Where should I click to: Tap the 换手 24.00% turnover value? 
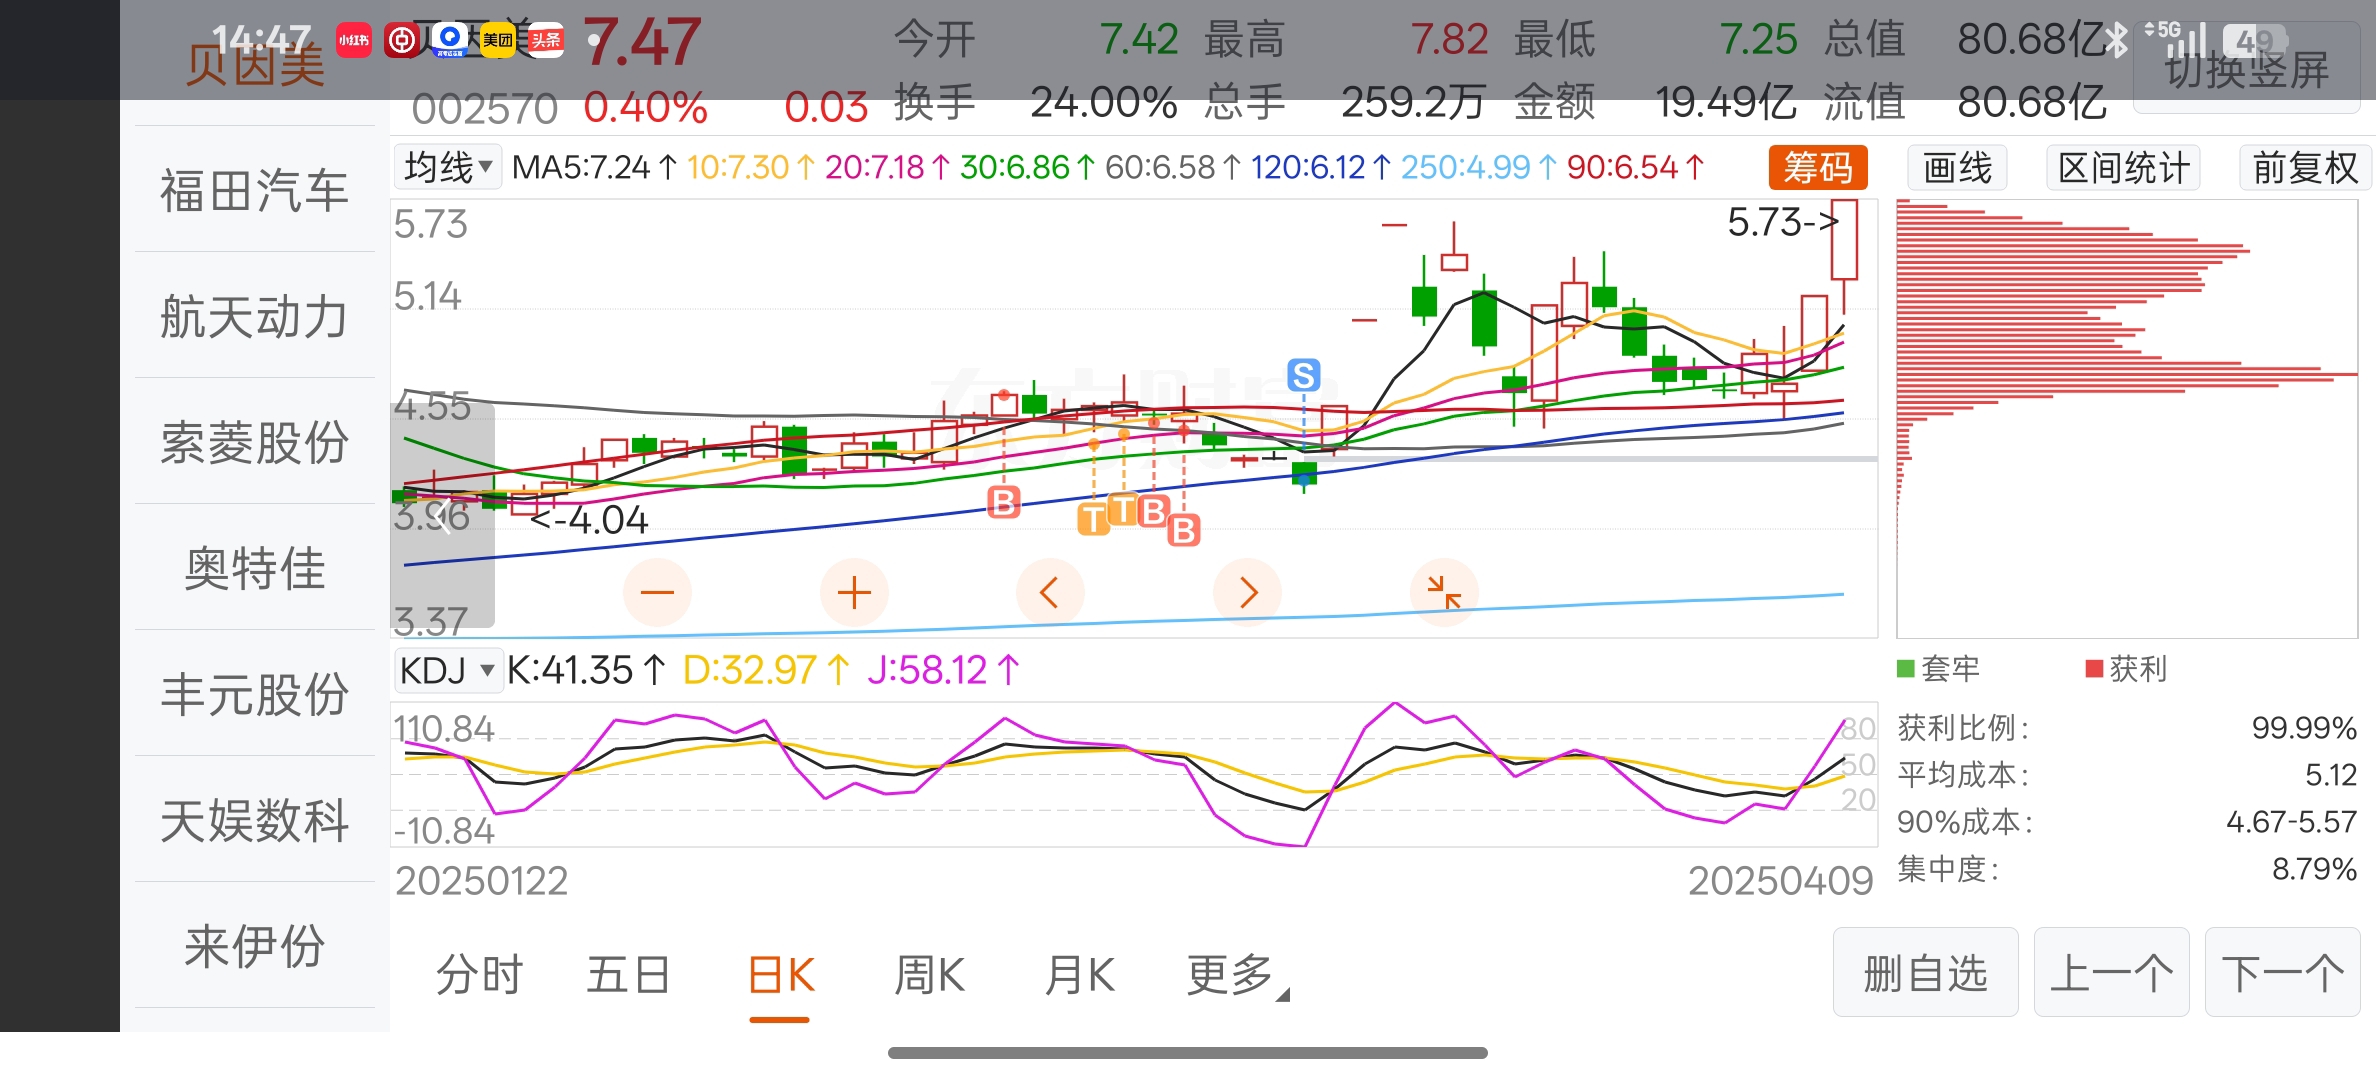(1103, 102)
